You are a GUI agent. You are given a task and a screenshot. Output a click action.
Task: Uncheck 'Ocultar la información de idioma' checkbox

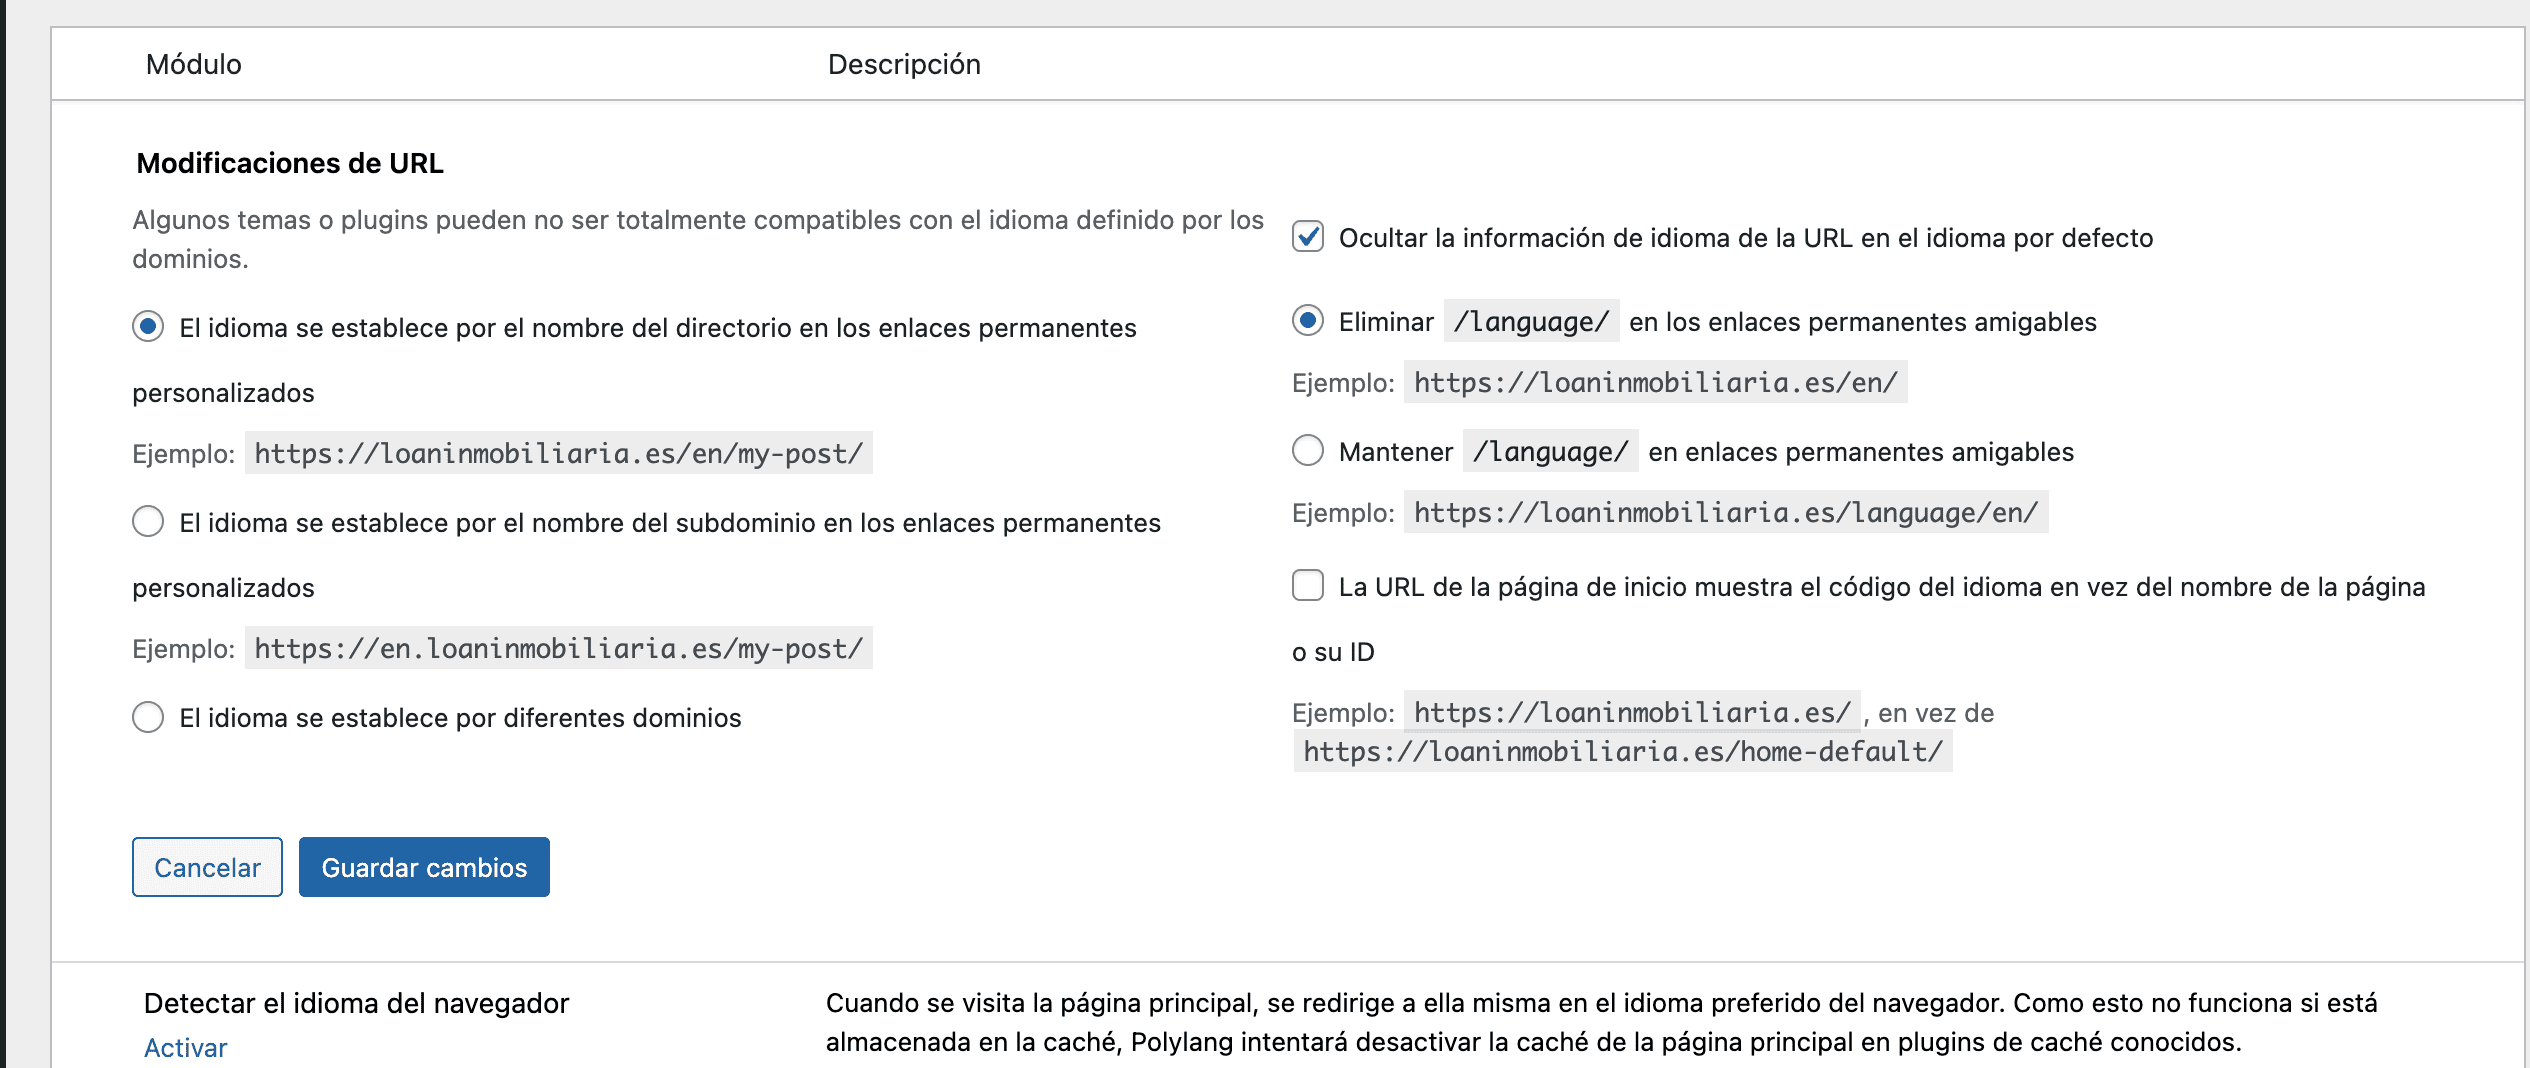(x=1308, y=237)
